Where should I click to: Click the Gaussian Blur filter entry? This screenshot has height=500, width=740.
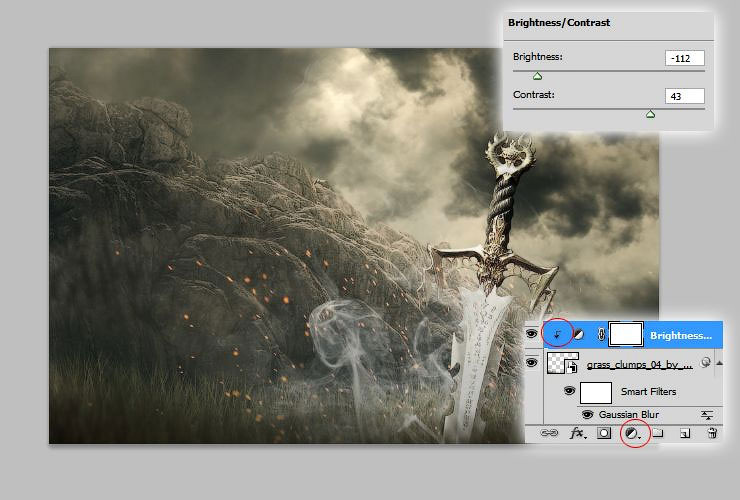(x=629, y=415)
